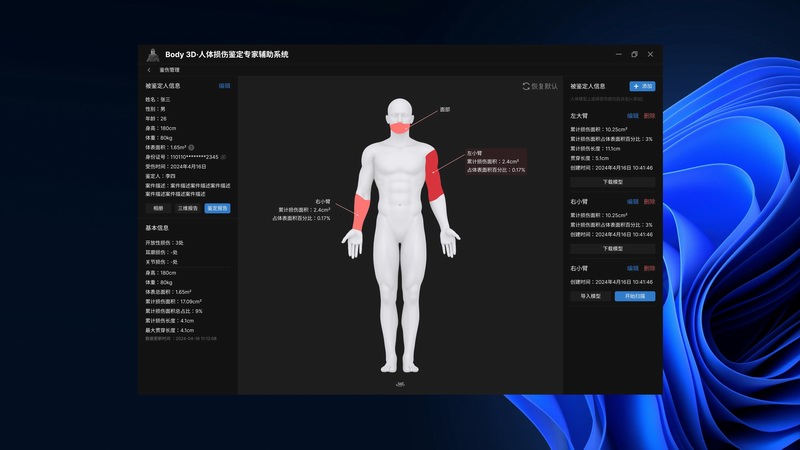
Task: Click the blue 开始扫描 button
Action: coord(634,296)
